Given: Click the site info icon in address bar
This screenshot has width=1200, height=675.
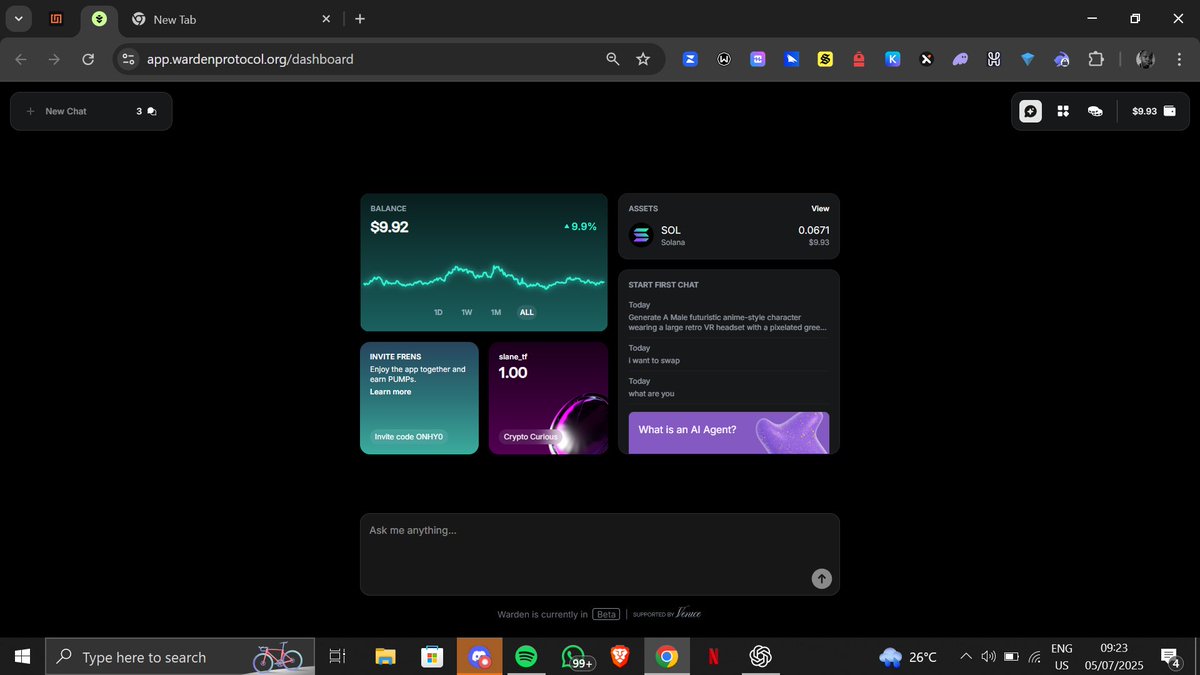Looking at the screenshot, I should coord(128,59).
